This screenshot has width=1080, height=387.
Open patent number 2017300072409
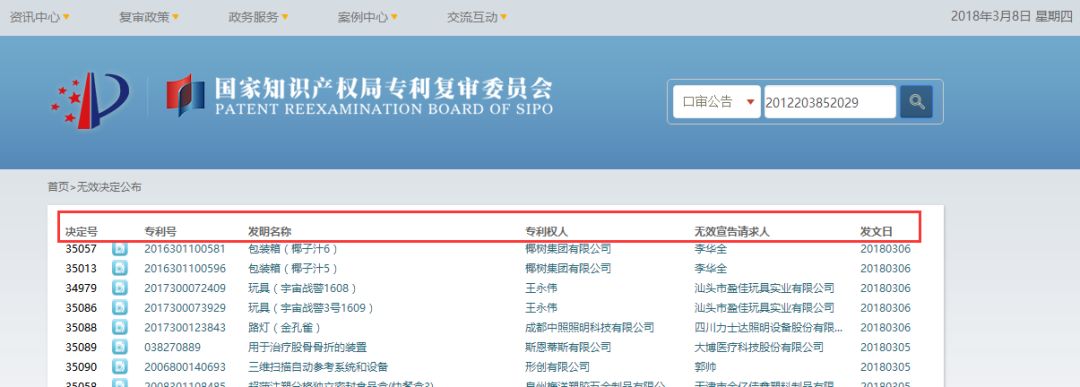(185, 288)
